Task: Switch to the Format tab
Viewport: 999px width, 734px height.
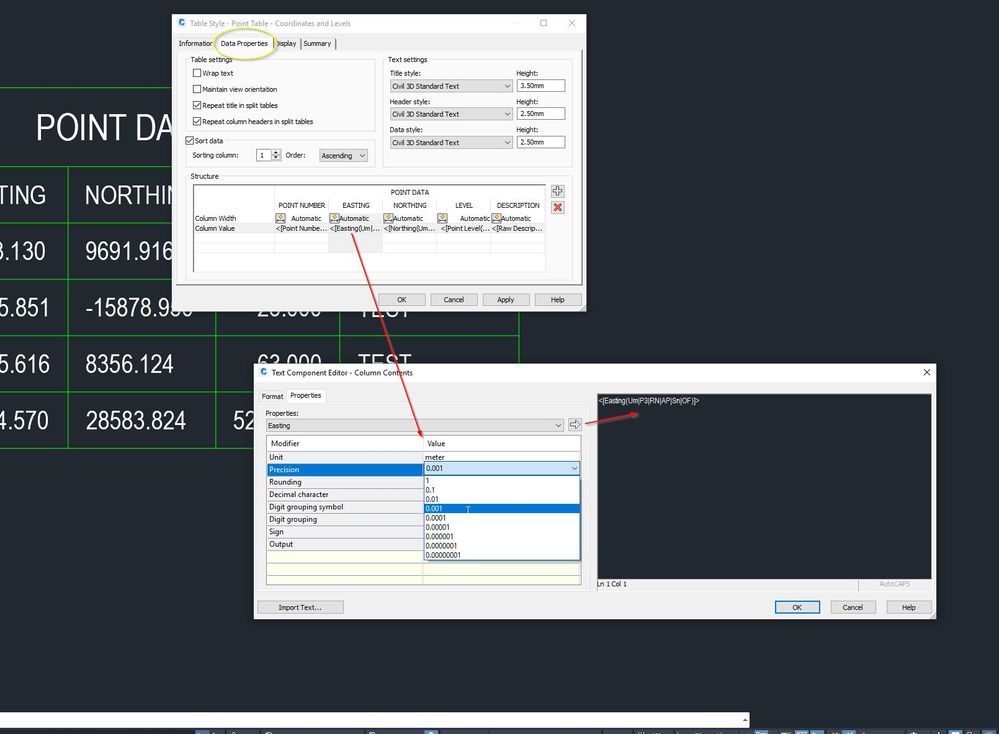Action: point(272,396)
